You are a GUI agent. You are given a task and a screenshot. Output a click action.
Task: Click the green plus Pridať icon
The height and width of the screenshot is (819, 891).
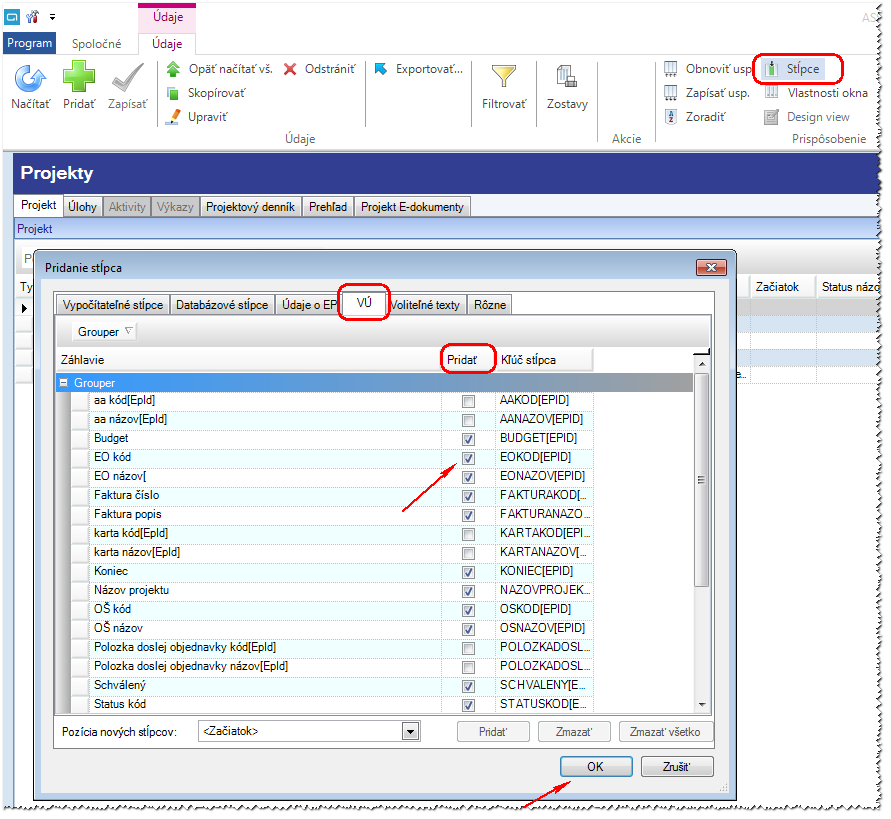pyautogui.click(x=78, y=77)
